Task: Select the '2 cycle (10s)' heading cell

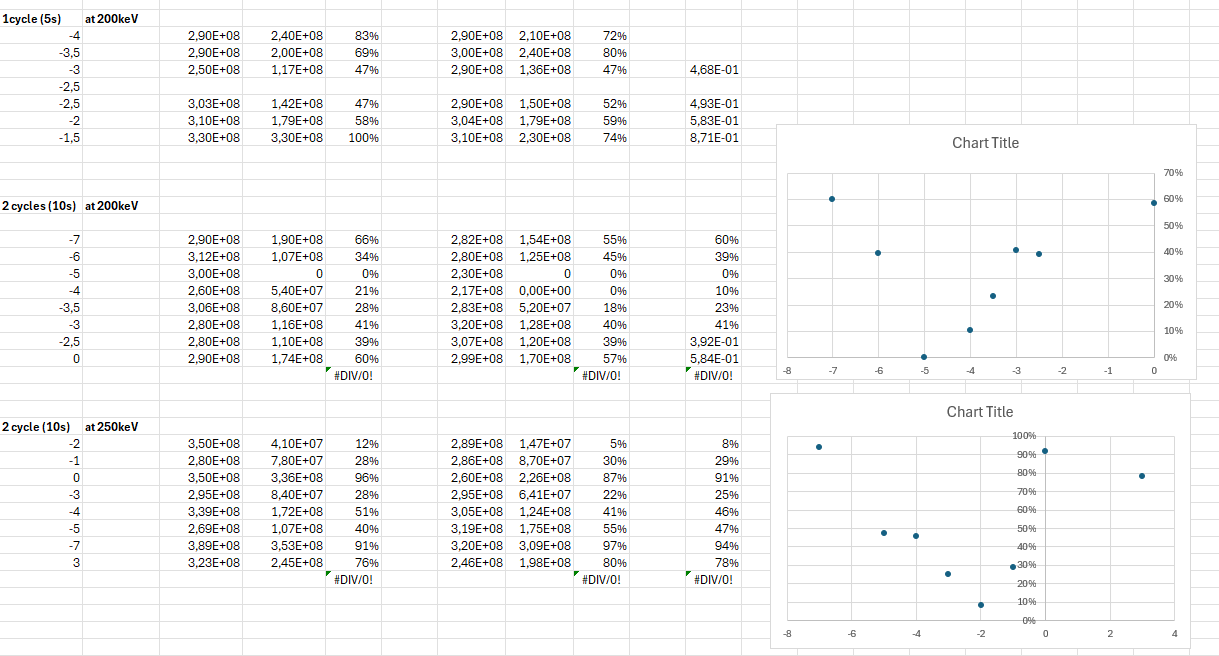Action: (41, 427)
